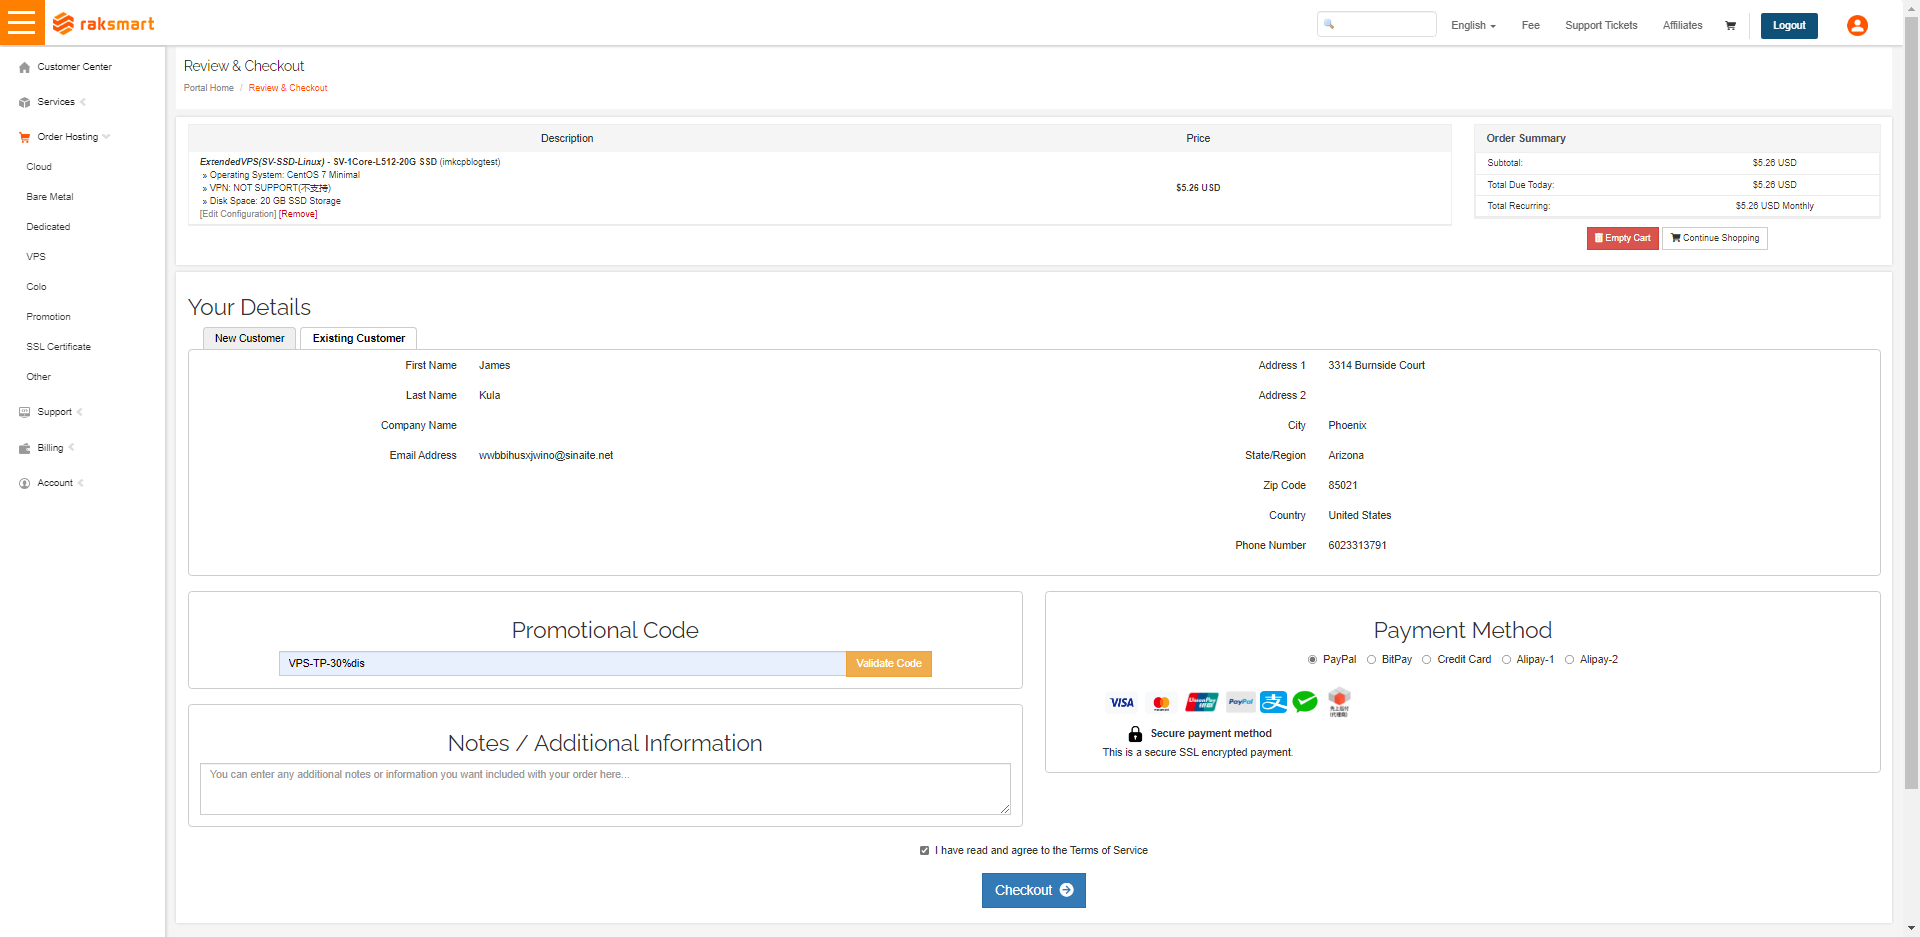Open the hamburger menu icon
This screenshot has width=1920, height=937.
(x=22, y=22)
